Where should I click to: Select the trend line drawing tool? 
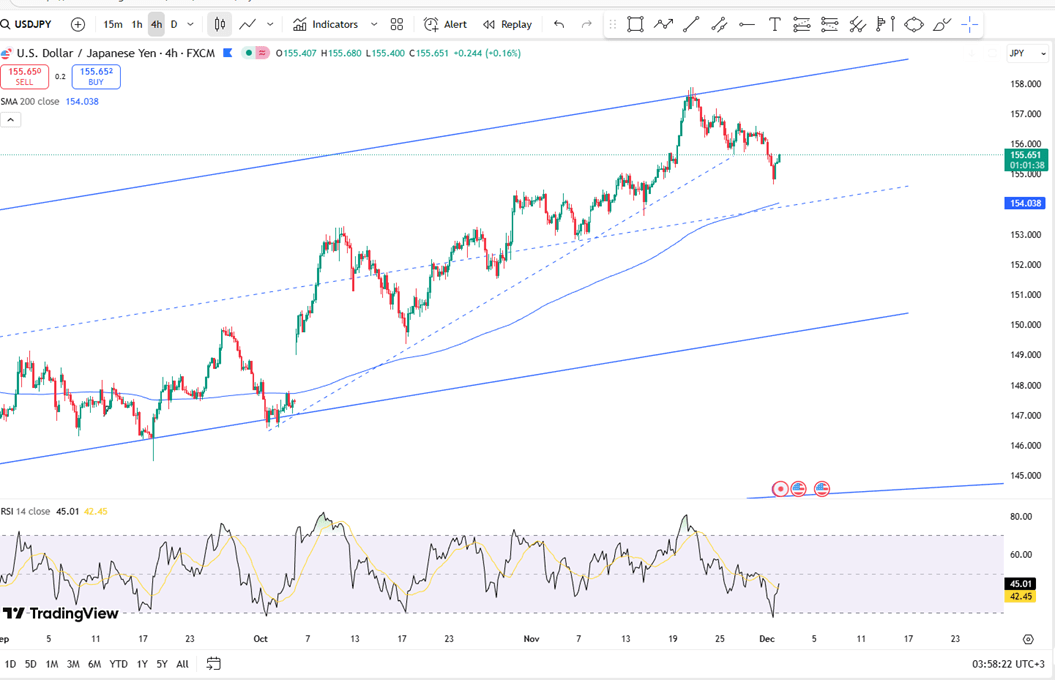(690, 24)
